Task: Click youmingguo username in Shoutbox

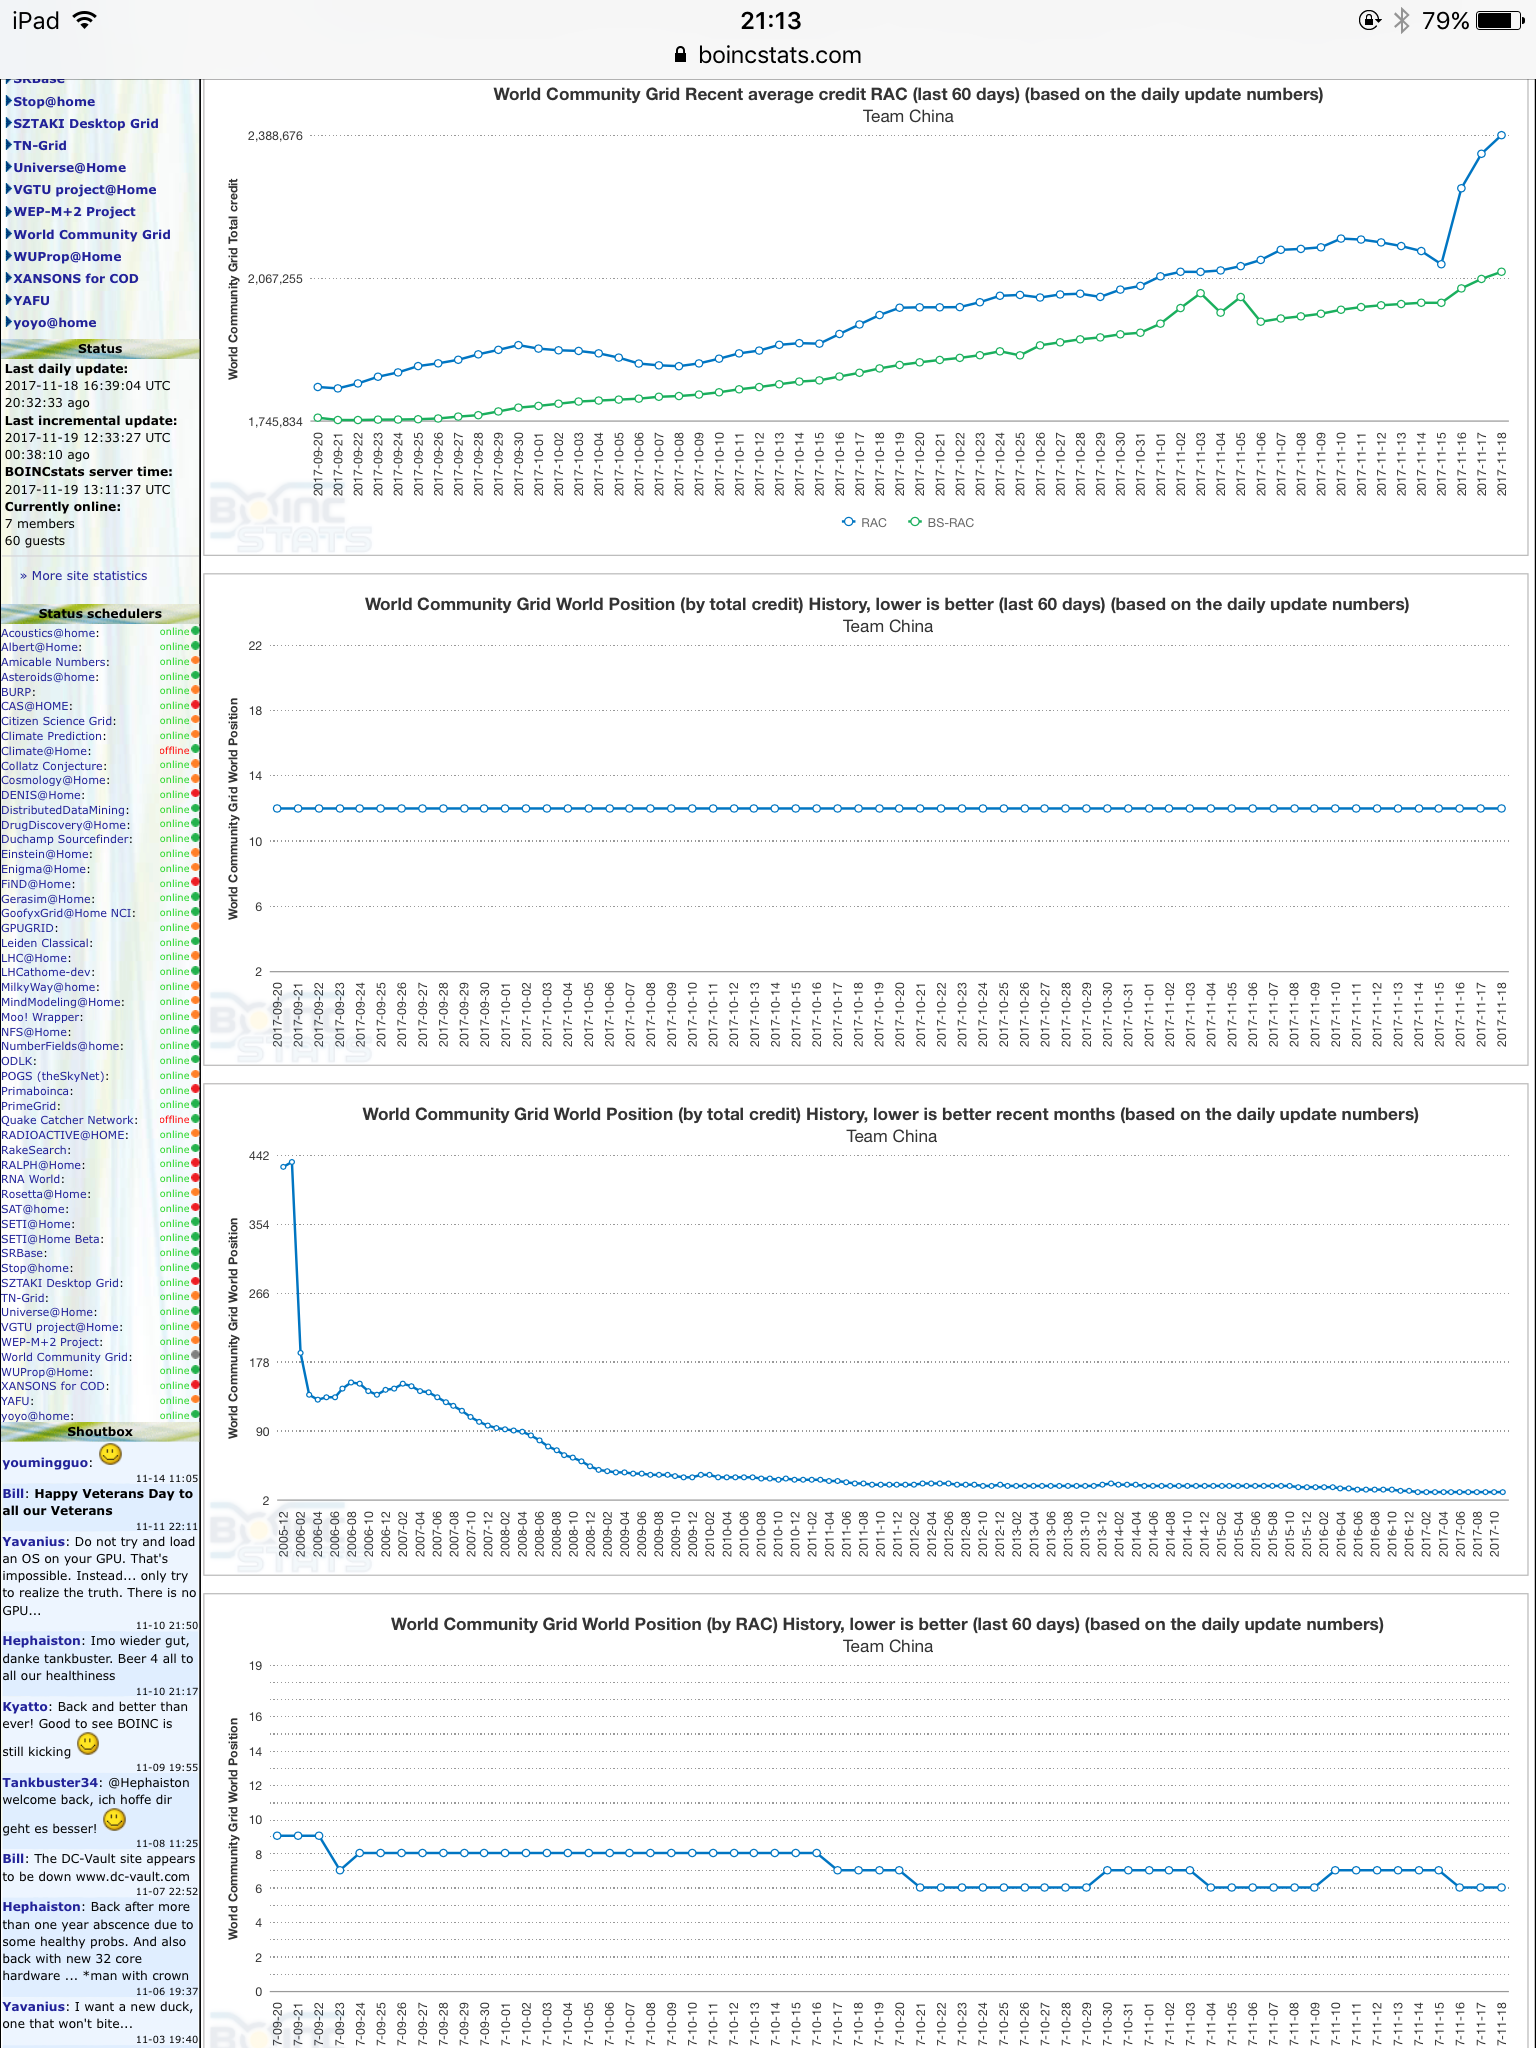Action: 47,1462
